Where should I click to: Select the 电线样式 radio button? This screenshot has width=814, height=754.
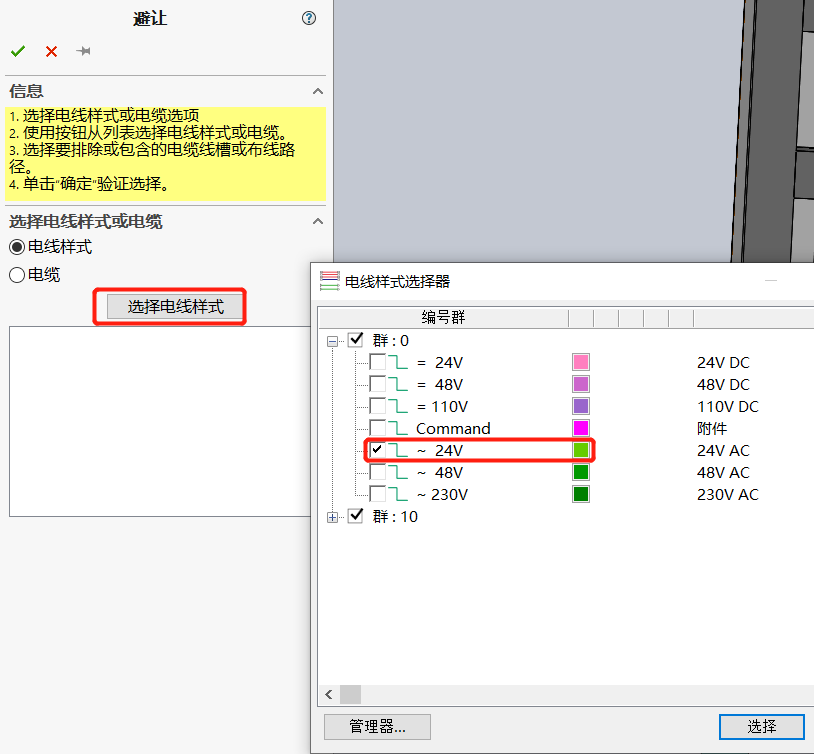coord(17,247)
